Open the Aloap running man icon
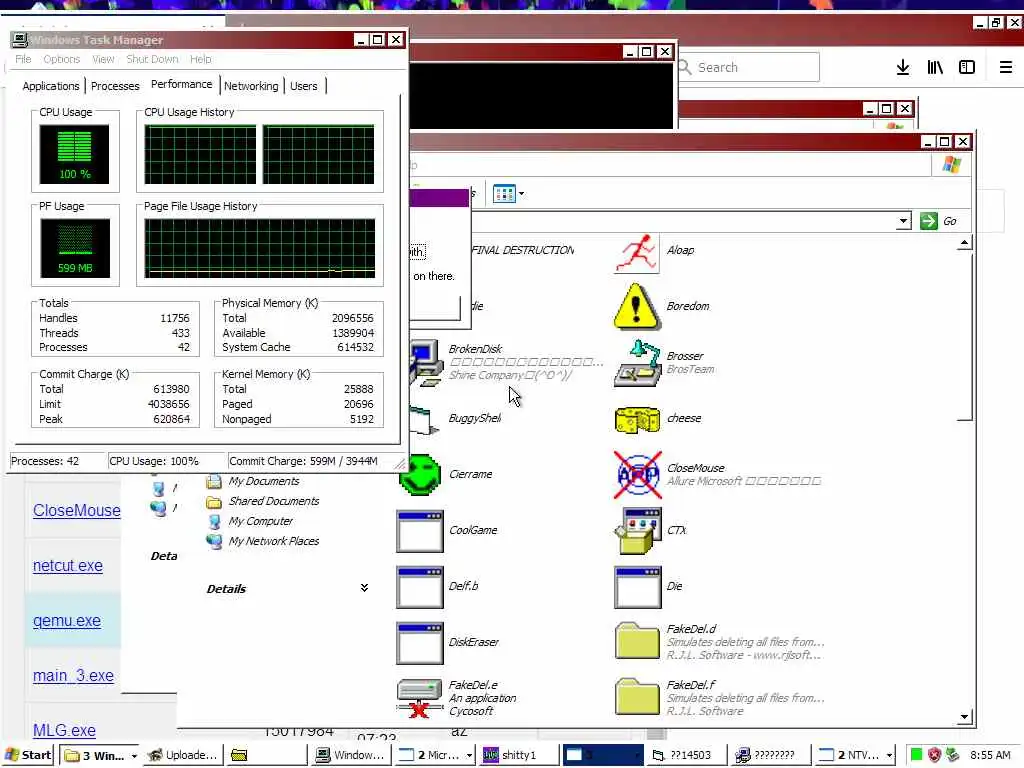This screenshot has height=768, width=1024. pyautogui.click(x=637, y=253)
